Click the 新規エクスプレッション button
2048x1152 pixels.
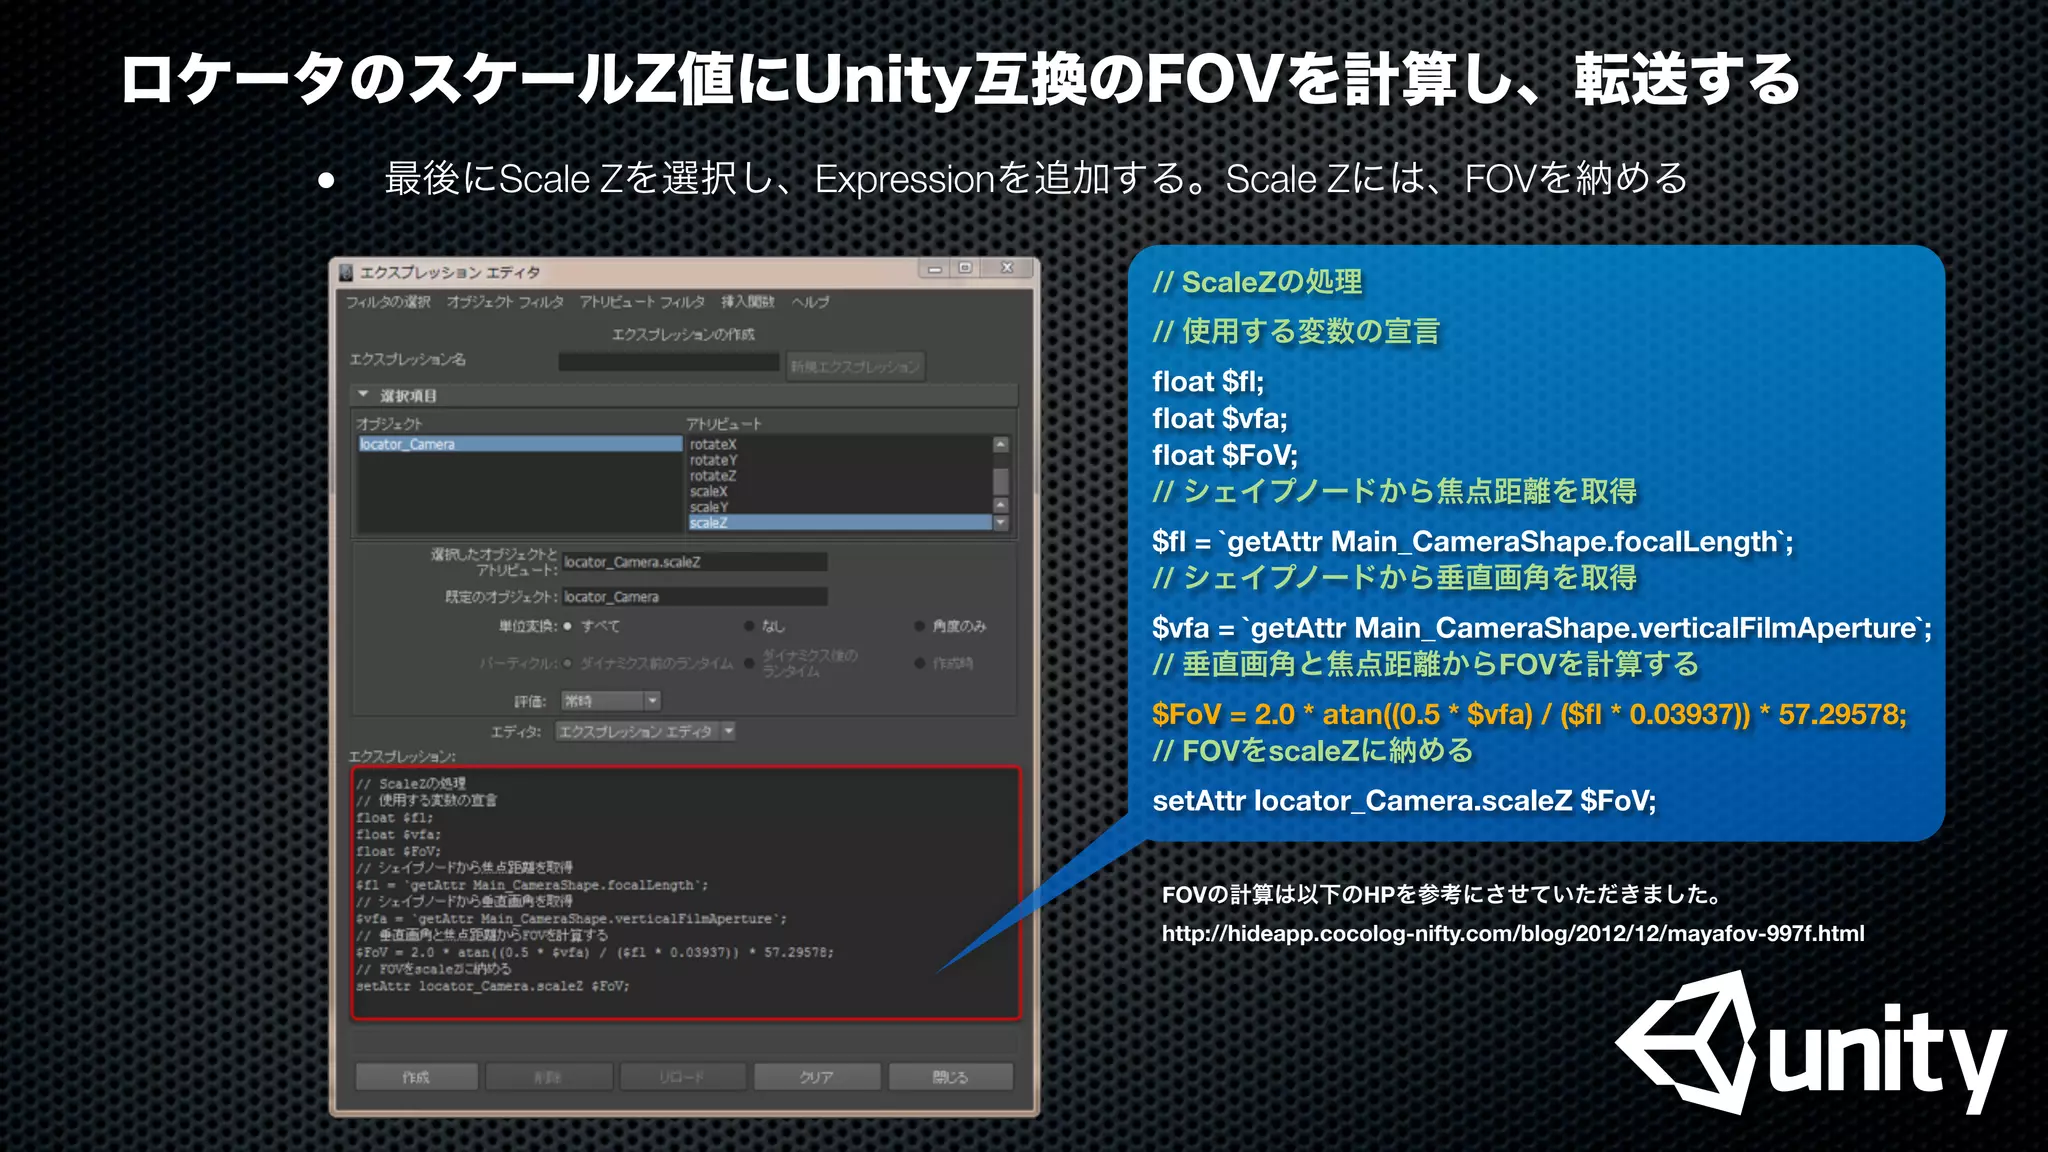tap(855, 366)
